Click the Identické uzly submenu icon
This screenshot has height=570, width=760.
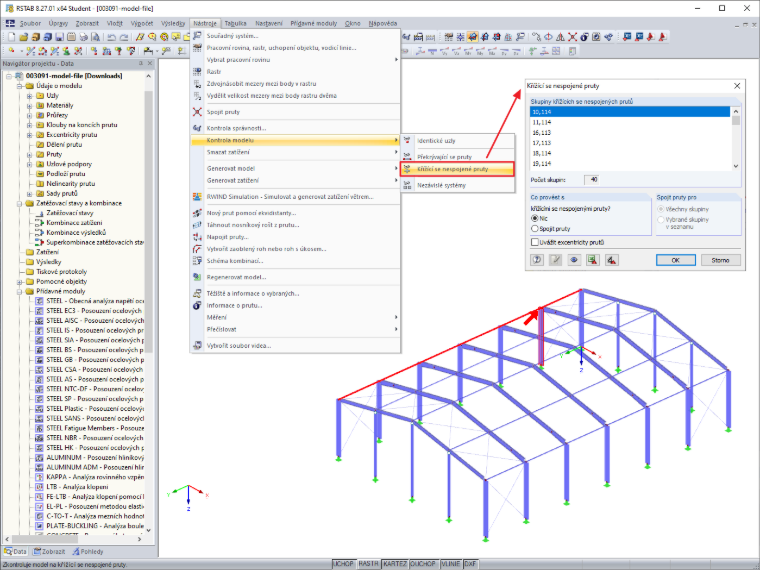(x=408, y=141)
